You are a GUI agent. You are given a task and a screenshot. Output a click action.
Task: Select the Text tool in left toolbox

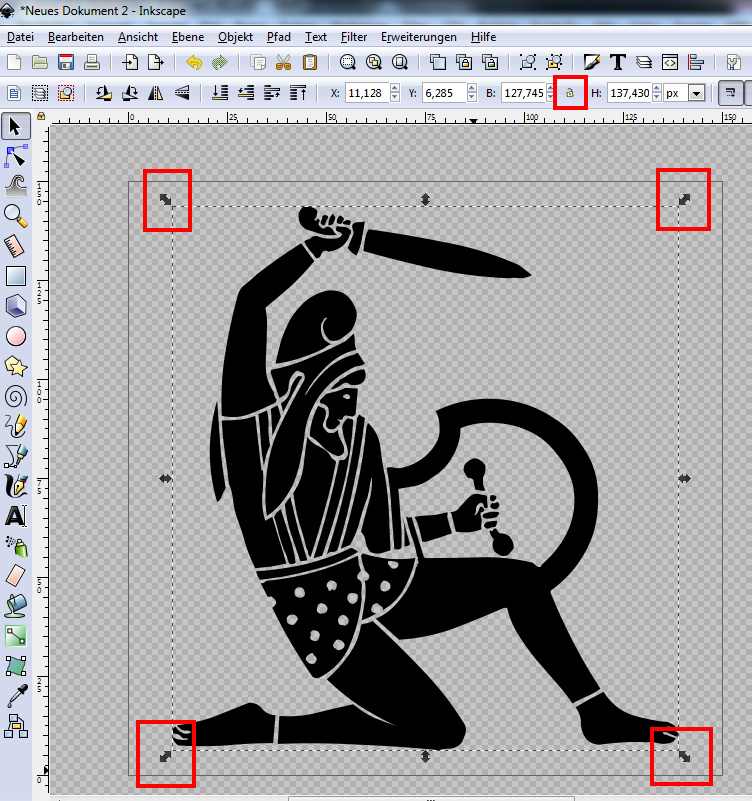[16, 516]
